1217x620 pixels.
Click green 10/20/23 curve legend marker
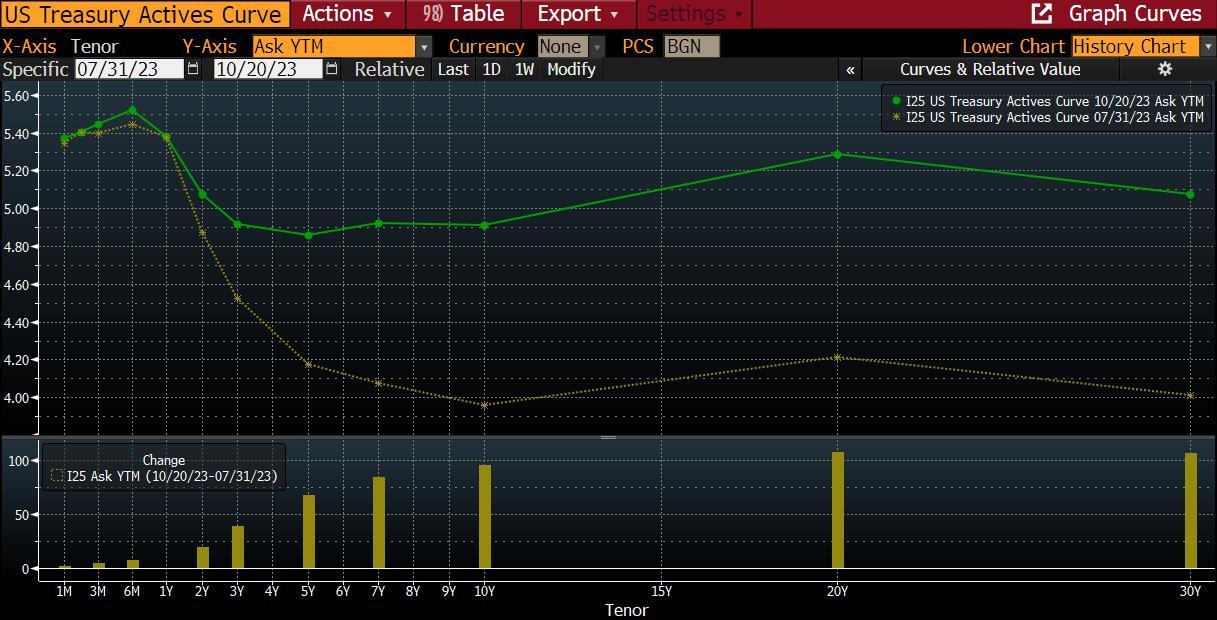coord(895,101)
